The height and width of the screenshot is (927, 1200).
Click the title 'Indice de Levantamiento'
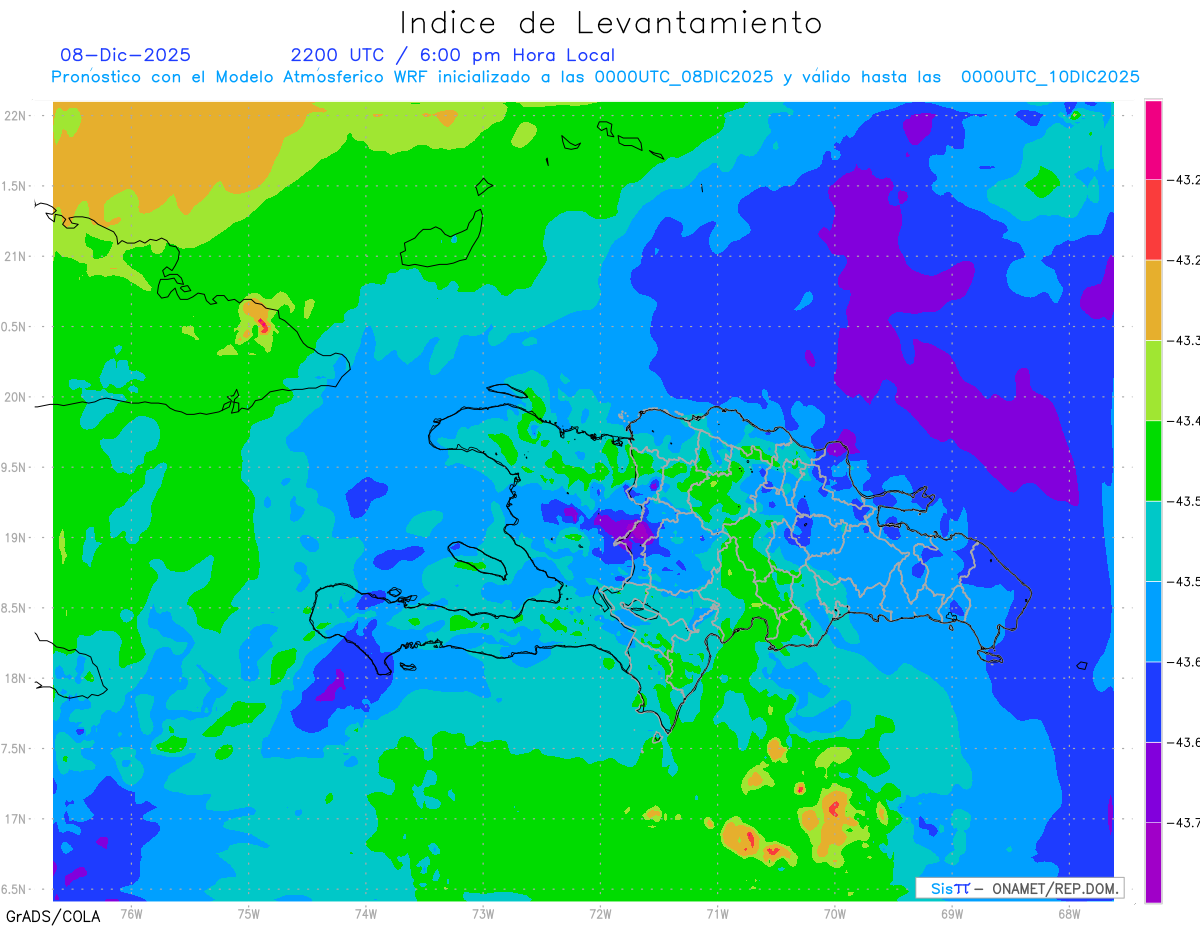(x=611, y=22)
